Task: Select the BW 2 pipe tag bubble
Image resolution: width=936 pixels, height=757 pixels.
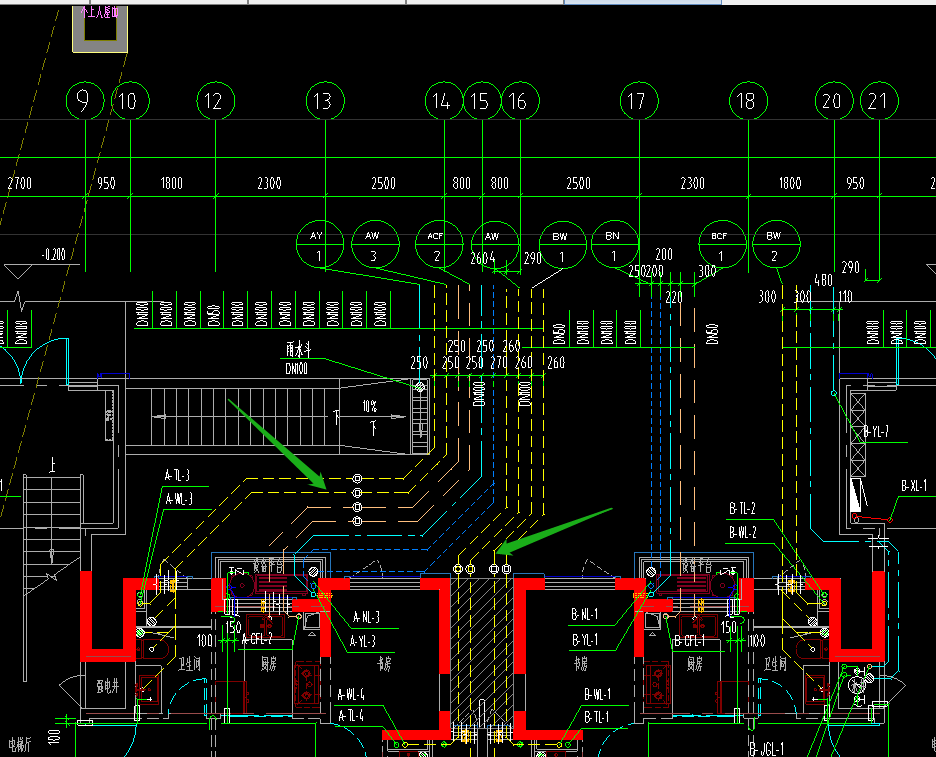Action: [x=776, y=245]
